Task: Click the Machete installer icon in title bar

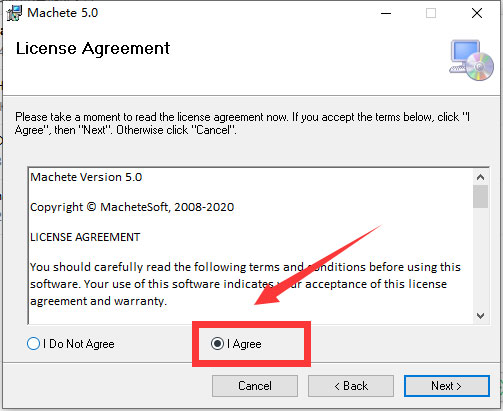Action: pyautogui.click(x=14, y=13)
